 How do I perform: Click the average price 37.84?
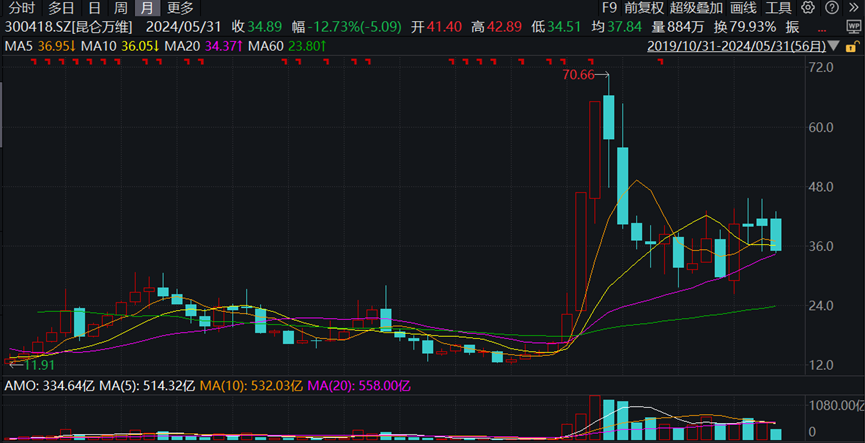(624, 27)
